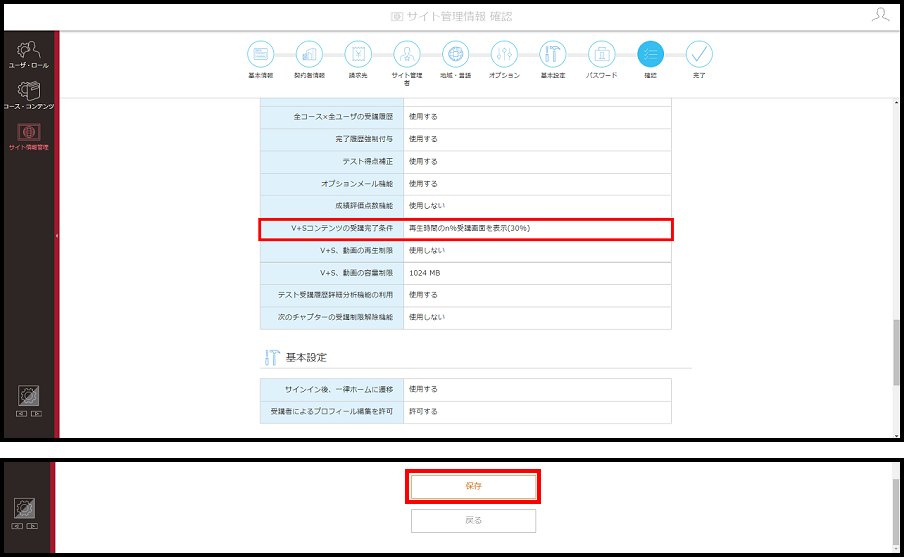Click the V+S、動画の再生制限 label
The width and height of the screenshot is (906, 558).
click(x=357, y=251)
